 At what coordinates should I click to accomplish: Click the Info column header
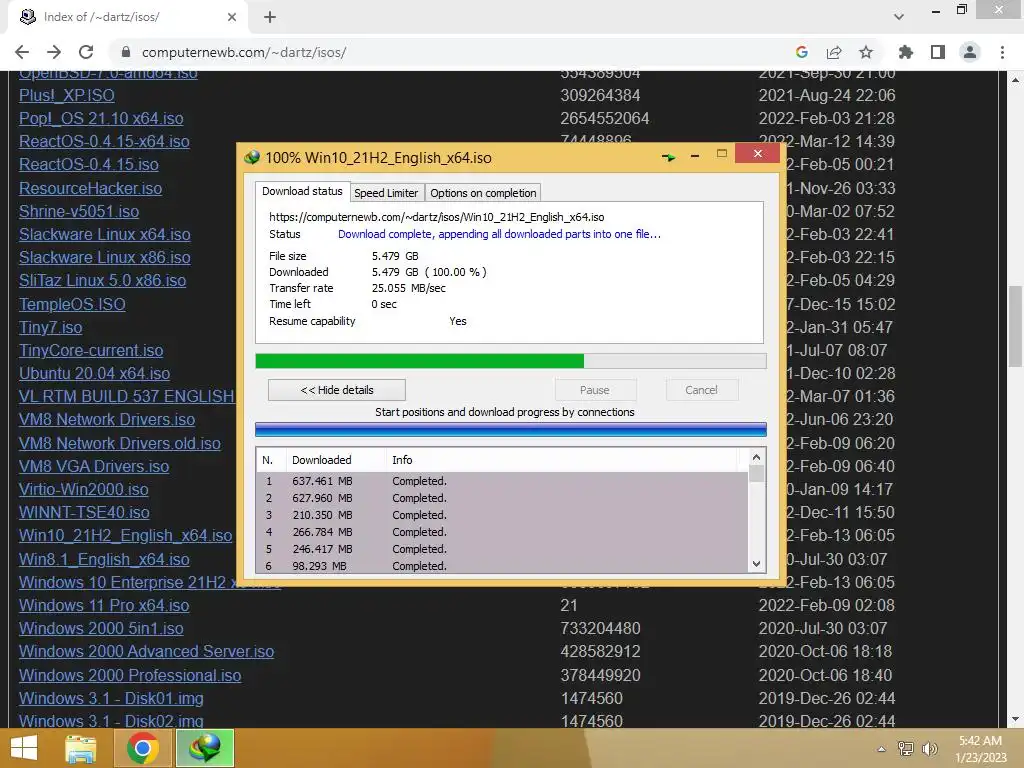click(562, 460)
